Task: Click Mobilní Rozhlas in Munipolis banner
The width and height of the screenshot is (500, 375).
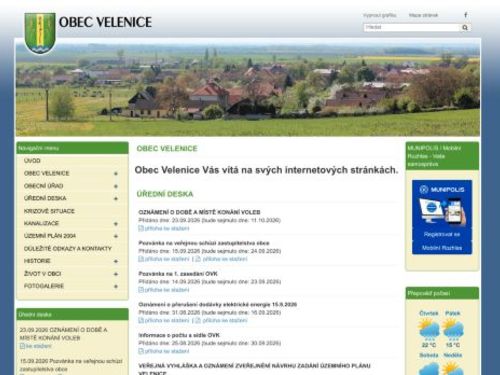Action: [x=442, y=248]
